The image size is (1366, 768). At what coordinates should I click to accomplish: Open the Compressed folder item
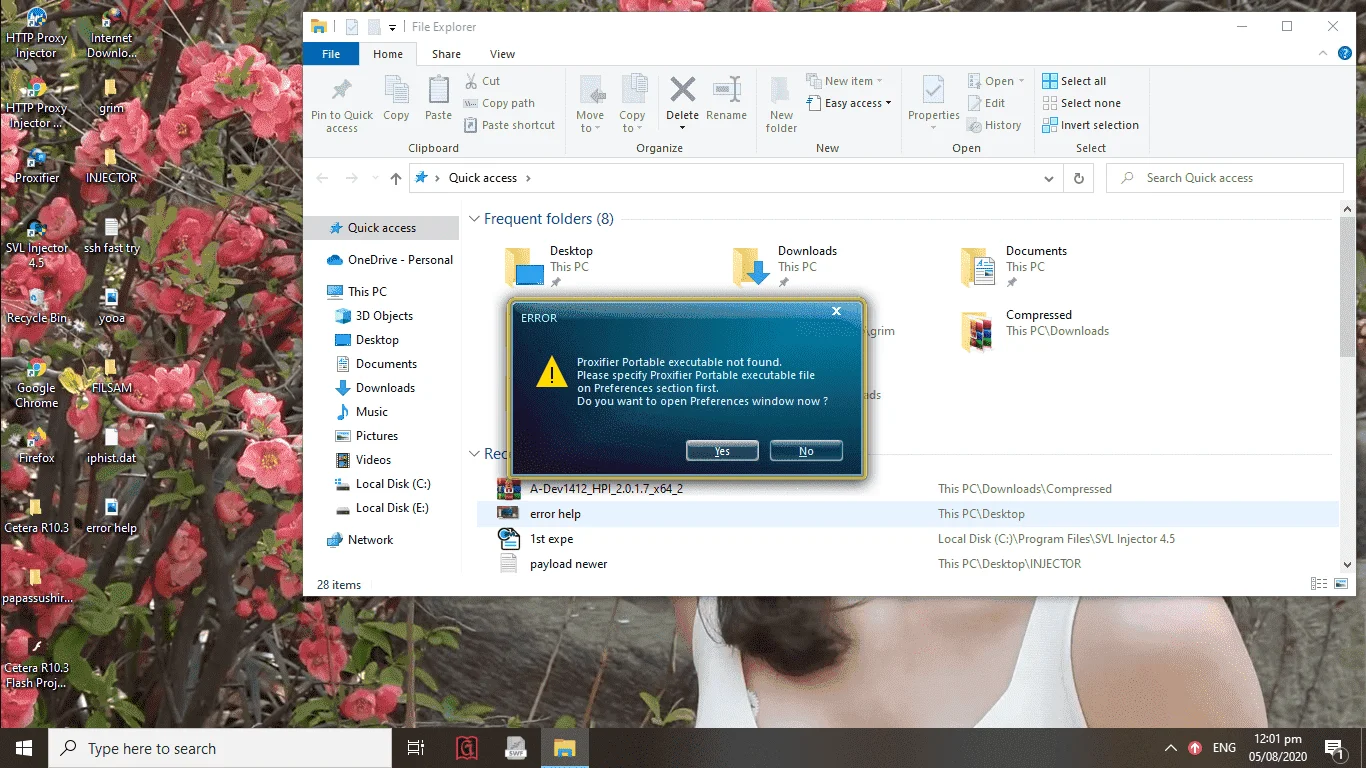(1034, 331)
